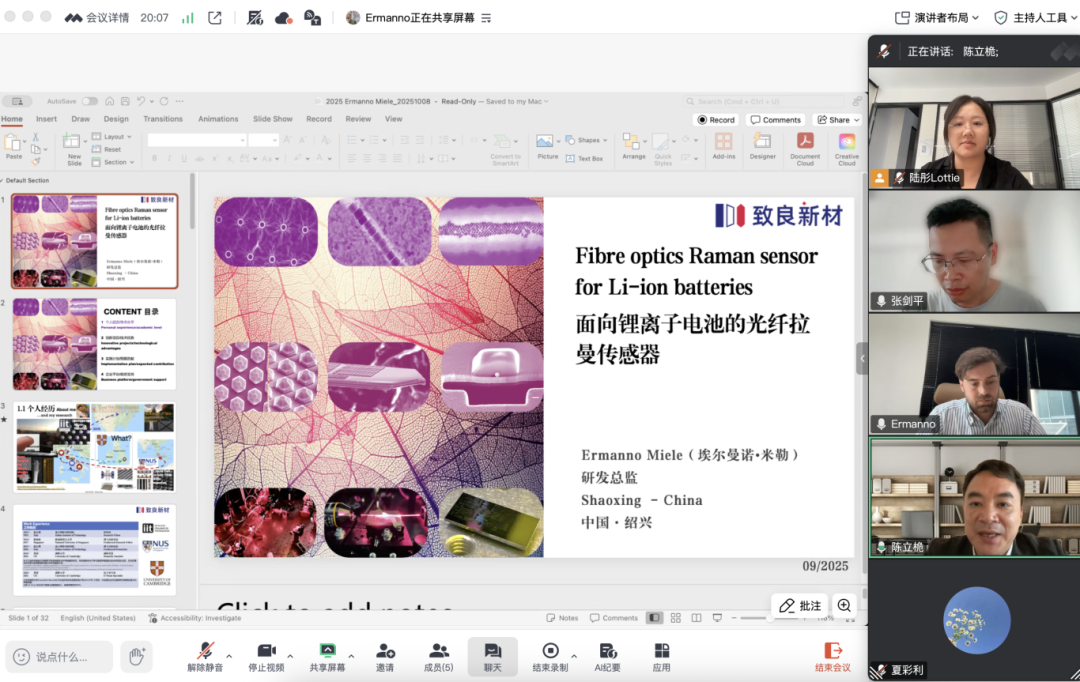Click End Meeting (结束会议)
The height and width of the screenshot is (682, 1080).
(832, 655)
